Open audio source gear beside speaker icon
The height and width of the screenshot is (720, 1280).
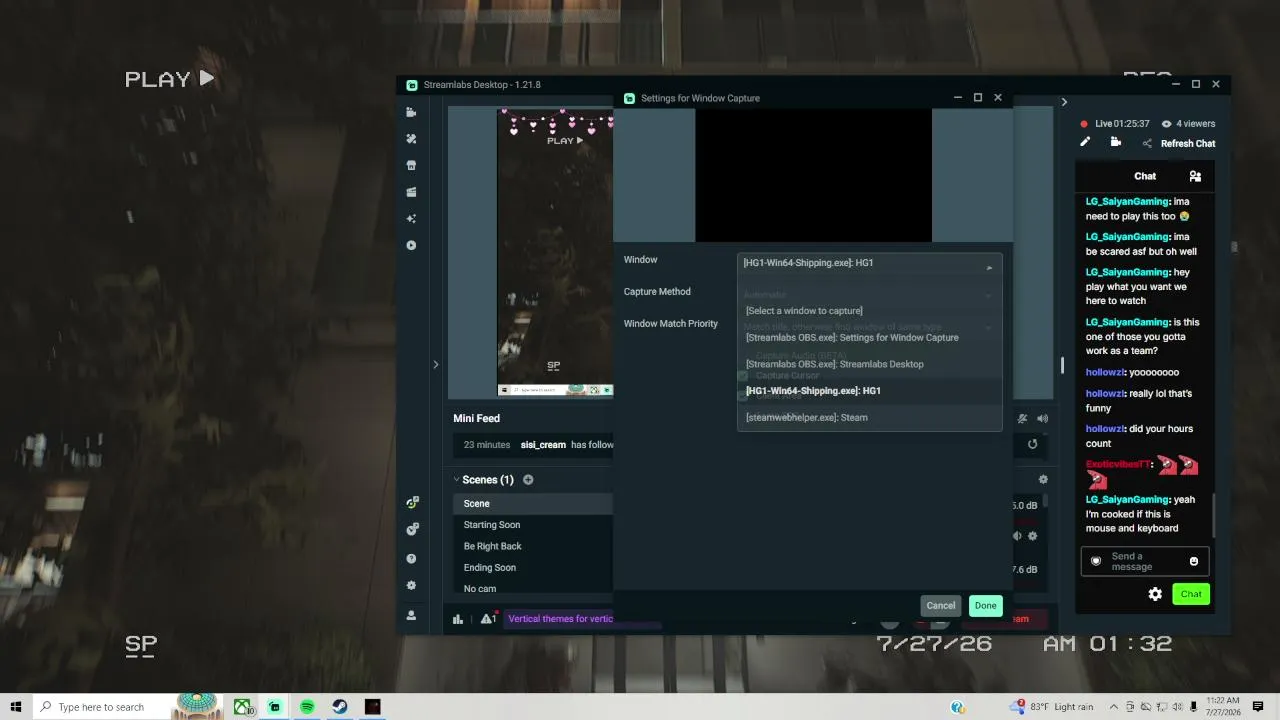pyautogui.click(x=1033, y=536)
